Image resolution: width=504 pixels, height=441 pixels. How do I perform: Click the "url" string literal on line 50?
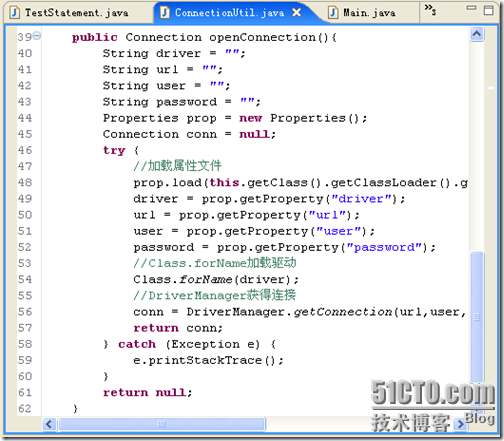[x=327, y=215]
